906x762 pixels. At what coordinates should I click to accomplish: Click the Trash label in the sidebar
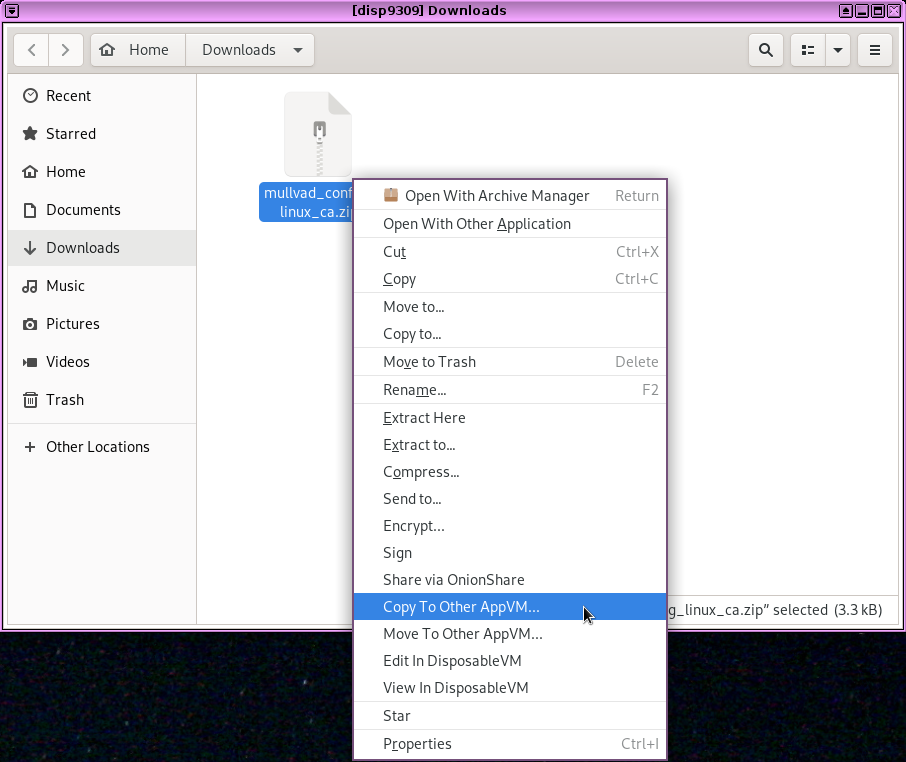click(x=65, y=400)
